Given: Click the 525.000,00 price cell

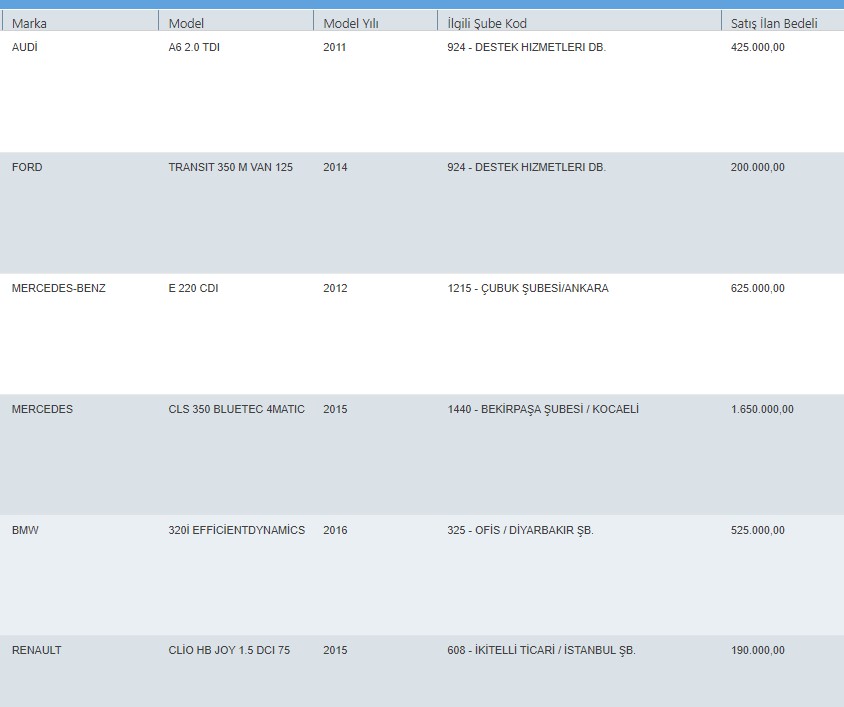Looking at the screenshot, I should [757, 530].
